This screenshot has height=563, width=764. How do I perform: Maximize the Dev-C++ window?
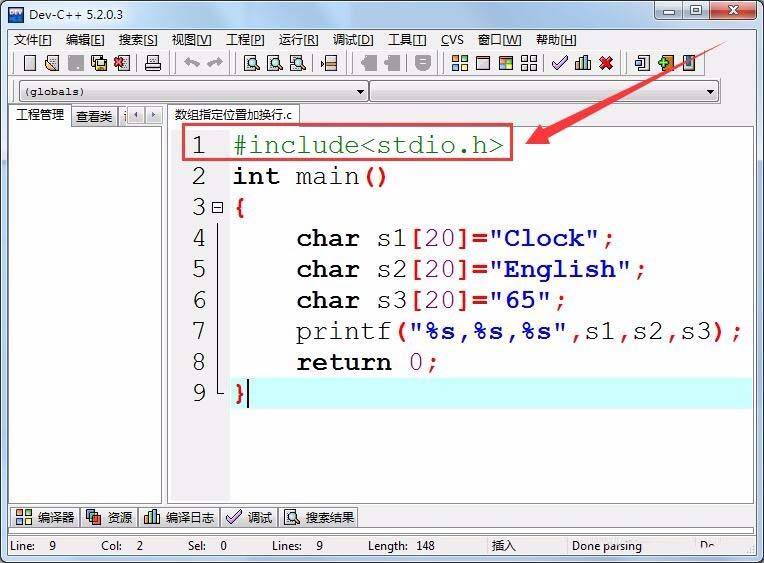click(x=696, y=11)
